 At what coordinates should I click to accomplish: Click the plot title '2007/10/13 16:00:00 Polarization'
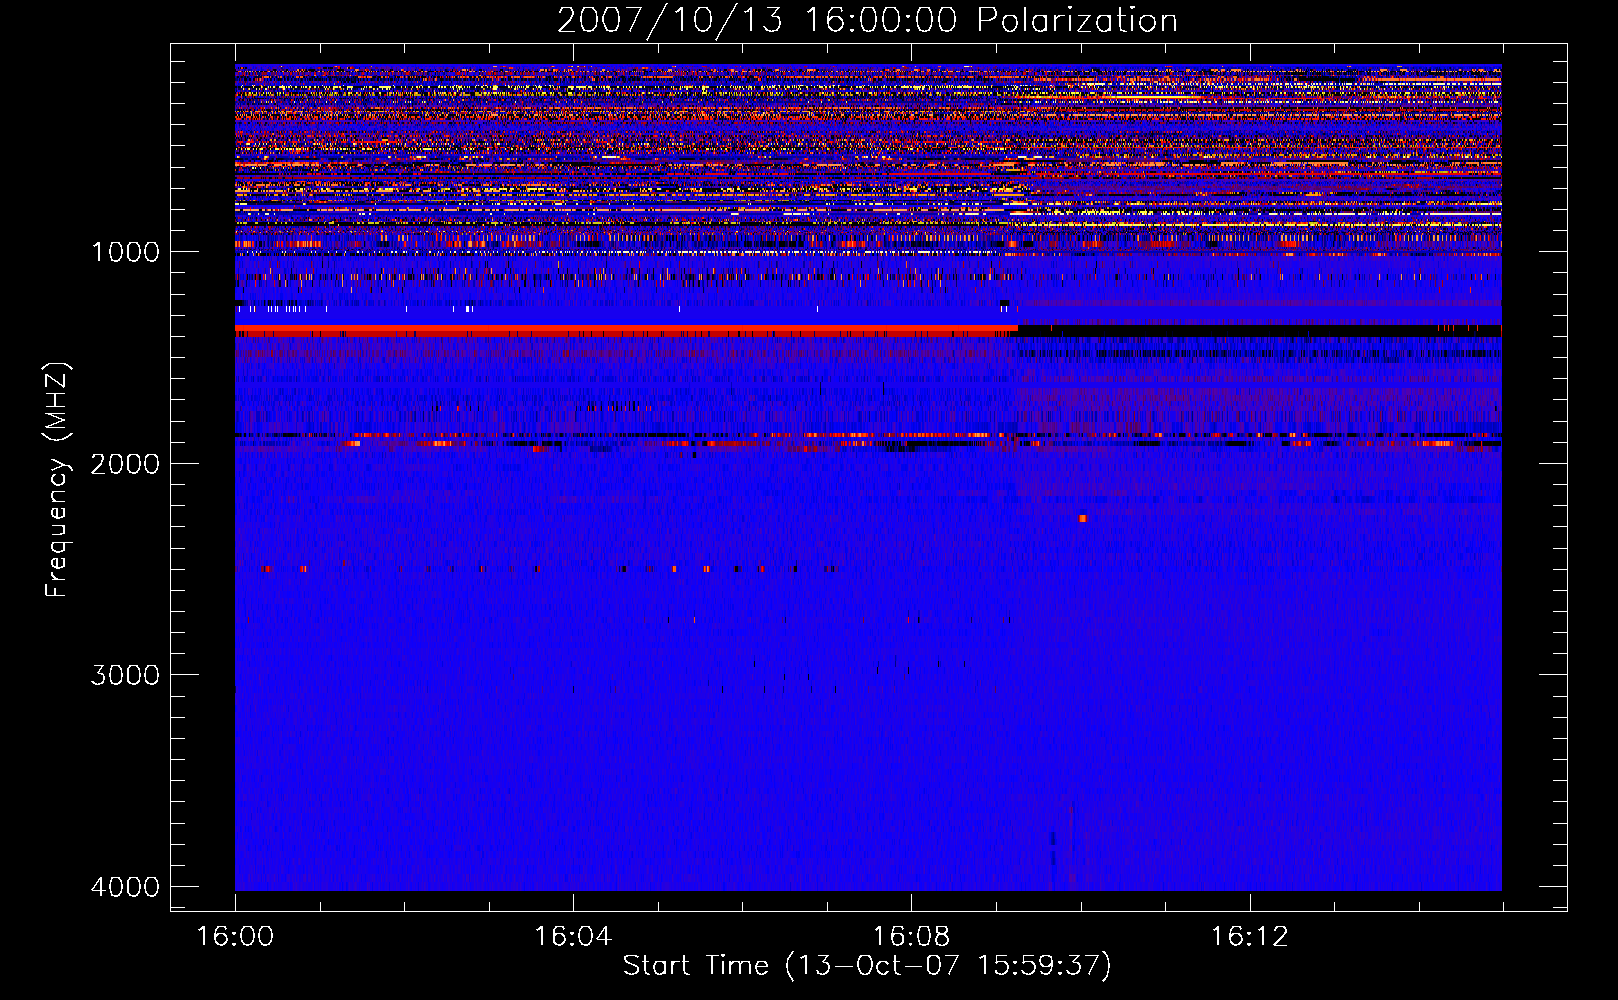click(867, 20)
